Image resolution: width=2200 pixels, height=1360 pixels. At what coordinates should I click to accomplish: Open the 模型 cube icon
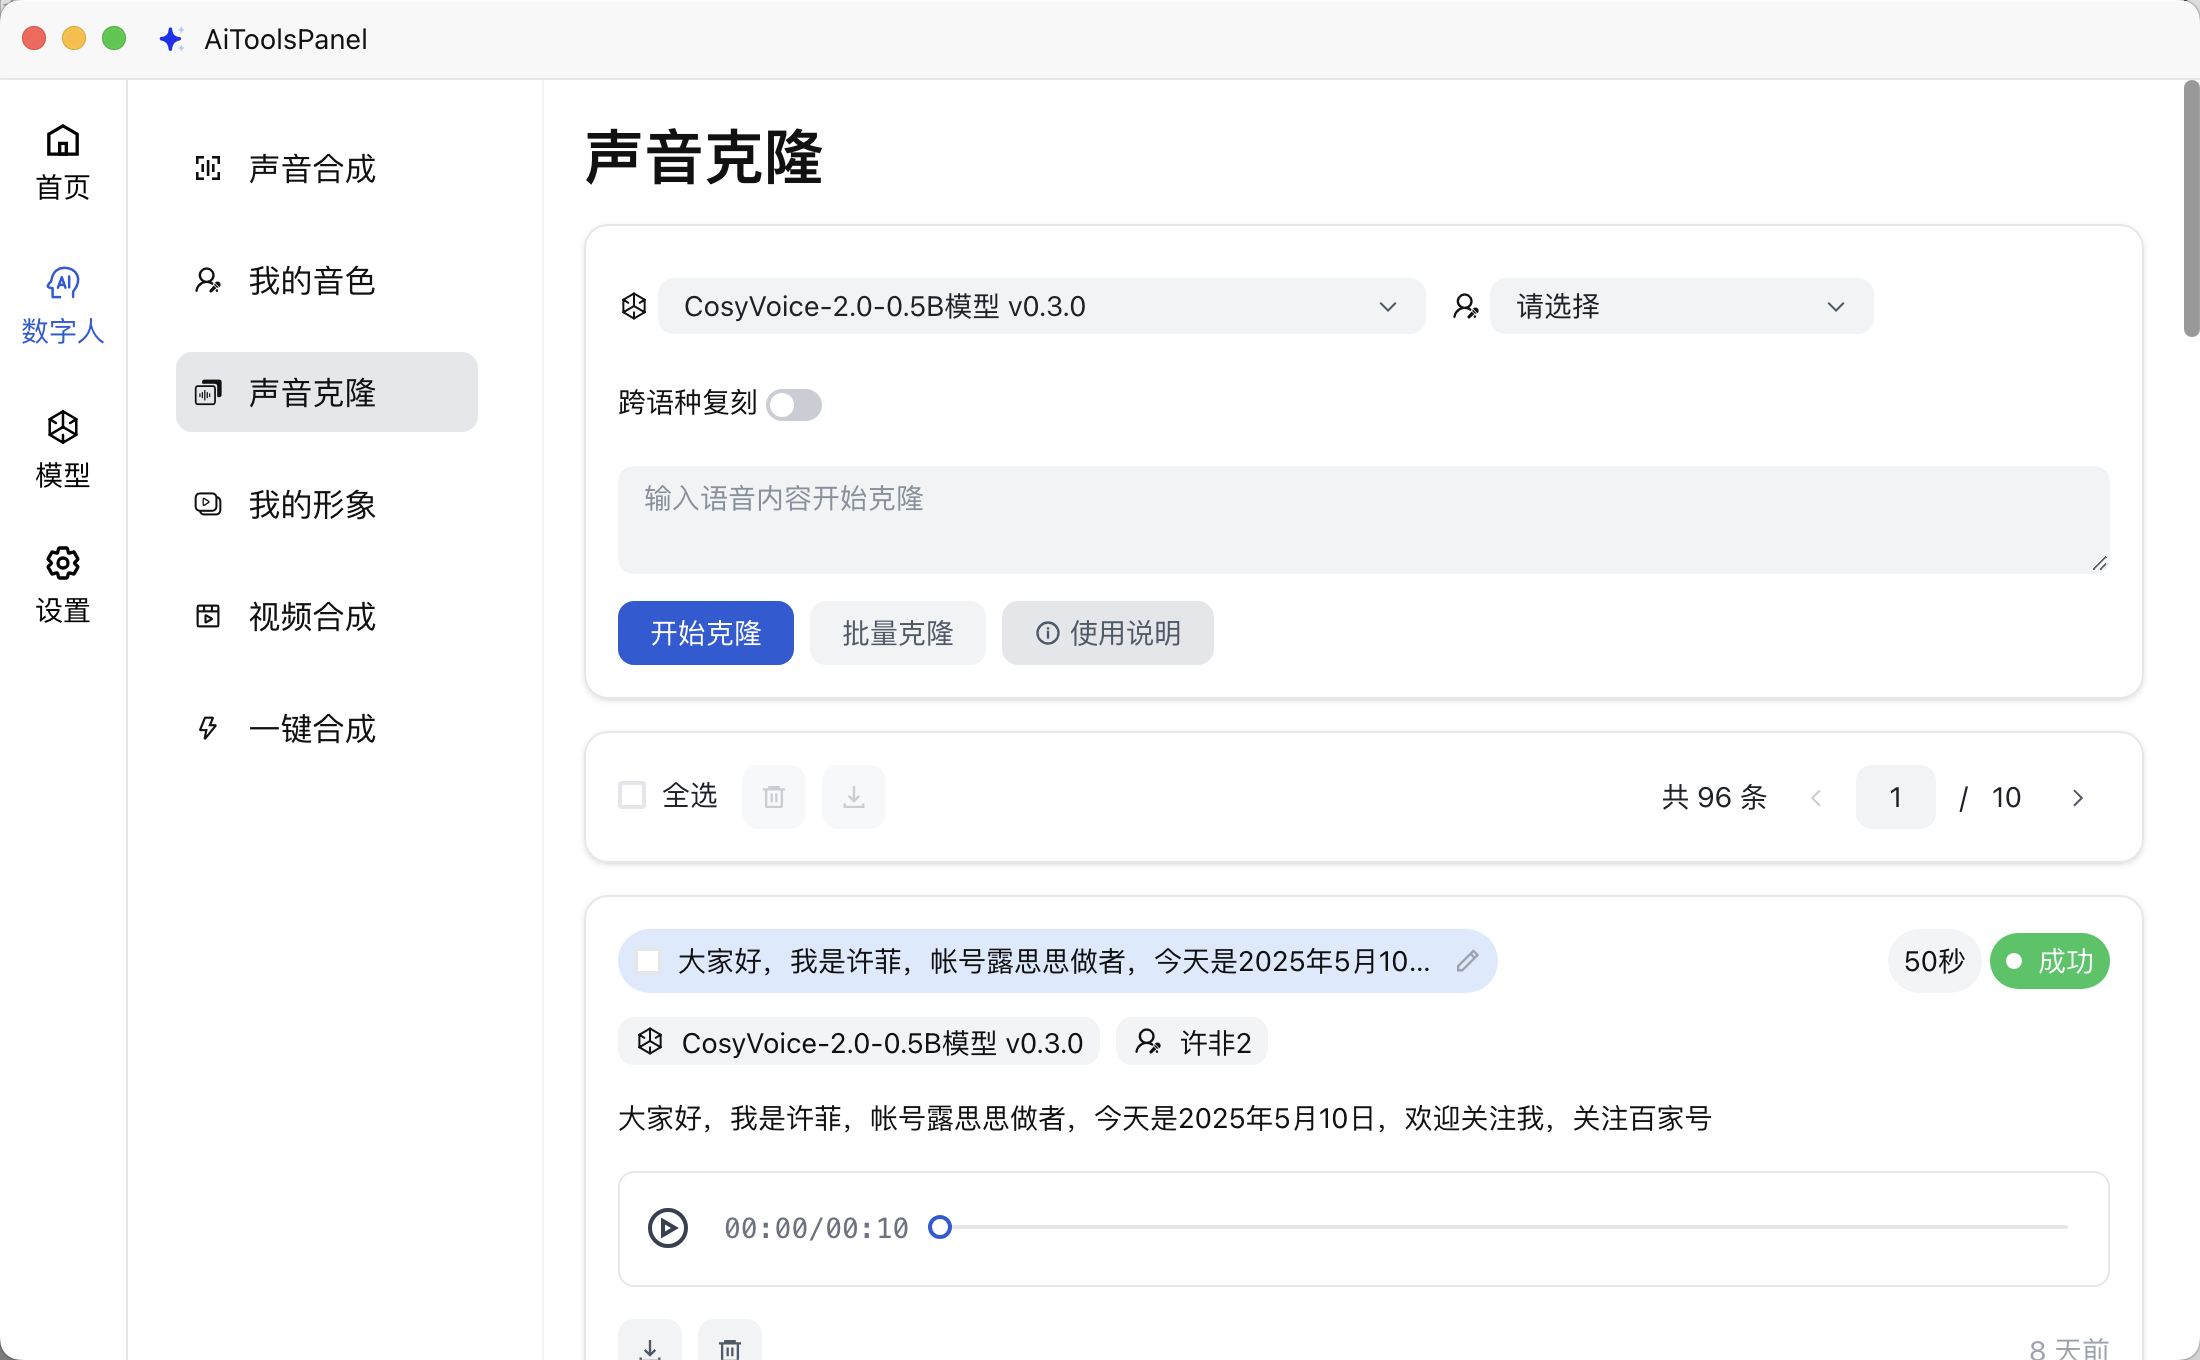pos(63,427)
